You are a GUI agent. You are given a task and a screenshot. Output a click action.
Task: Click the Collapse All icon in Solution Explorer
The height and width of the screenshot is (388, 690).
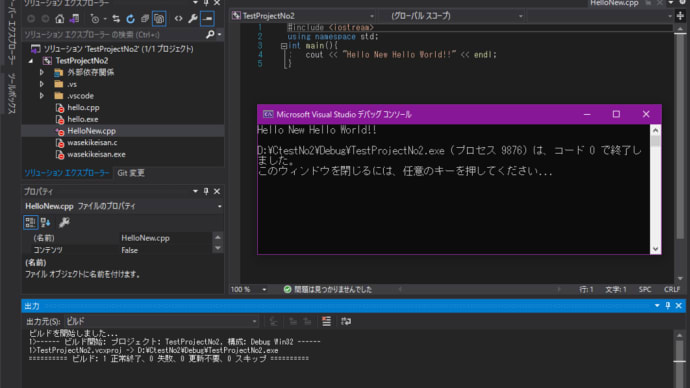coord(145,19)
